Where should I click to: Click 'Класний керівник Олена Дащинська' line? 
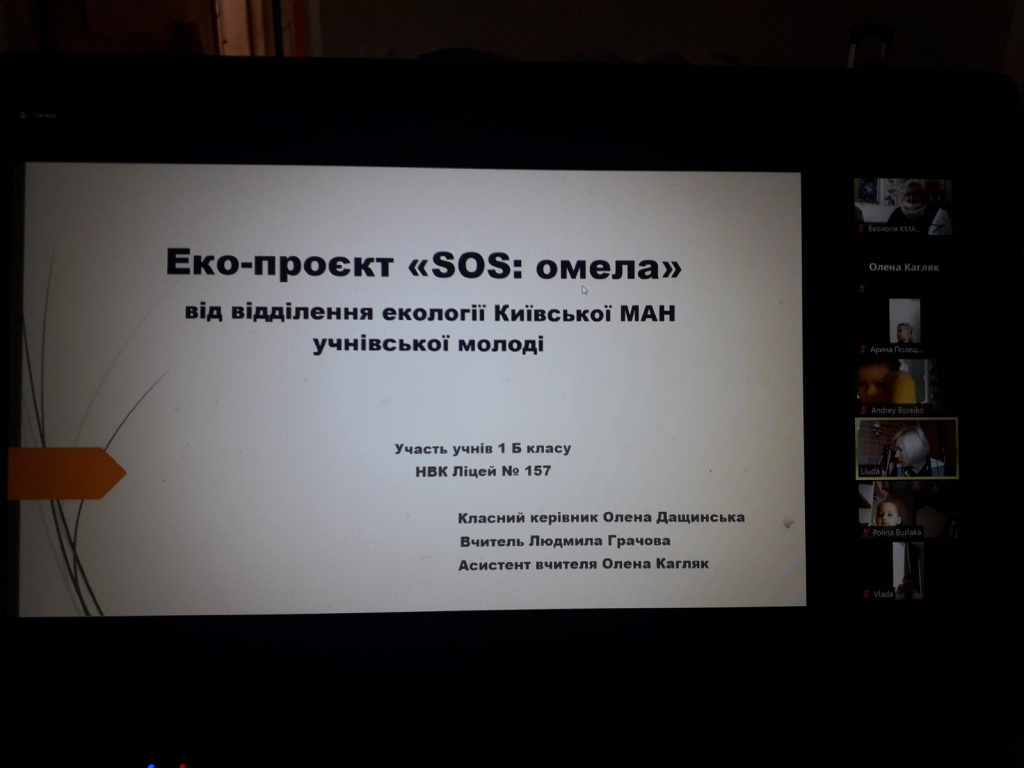point(601,518)
